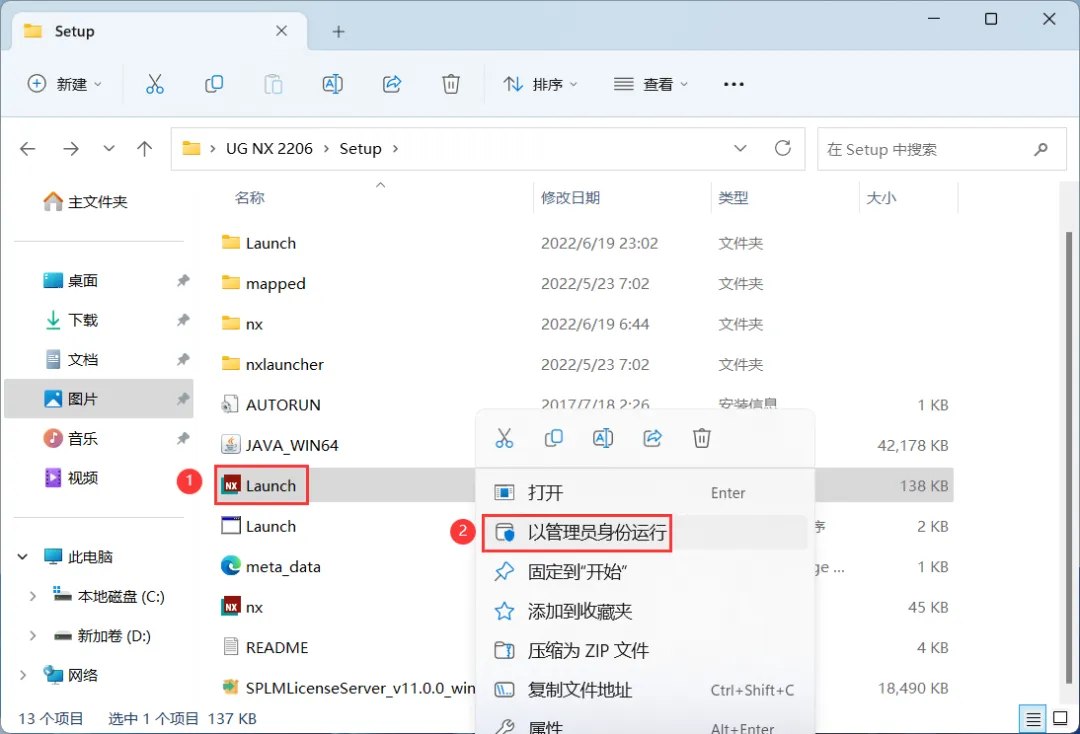1080x734 pixels.
Task: Switch to the large thumbnails view icon in the status bar
Action: point(1061,719)
